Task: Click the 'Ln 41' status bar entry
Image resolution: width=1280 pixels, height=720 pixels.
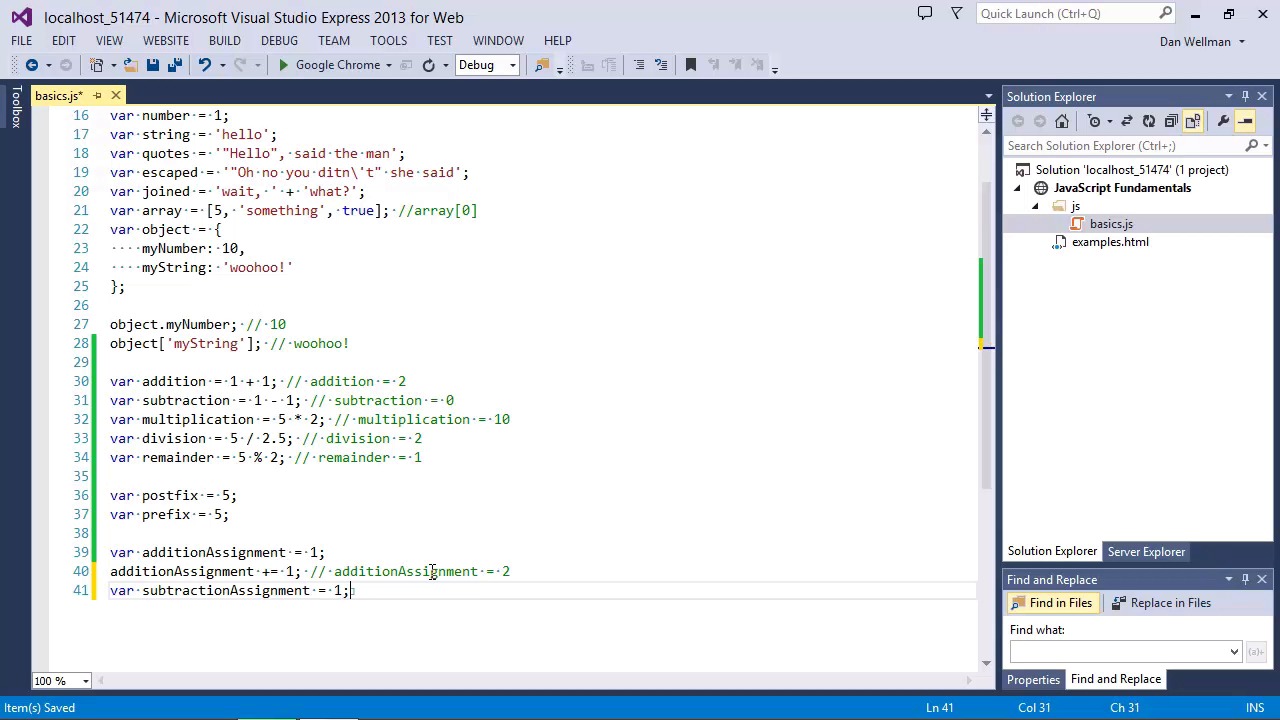Action: 939,708
